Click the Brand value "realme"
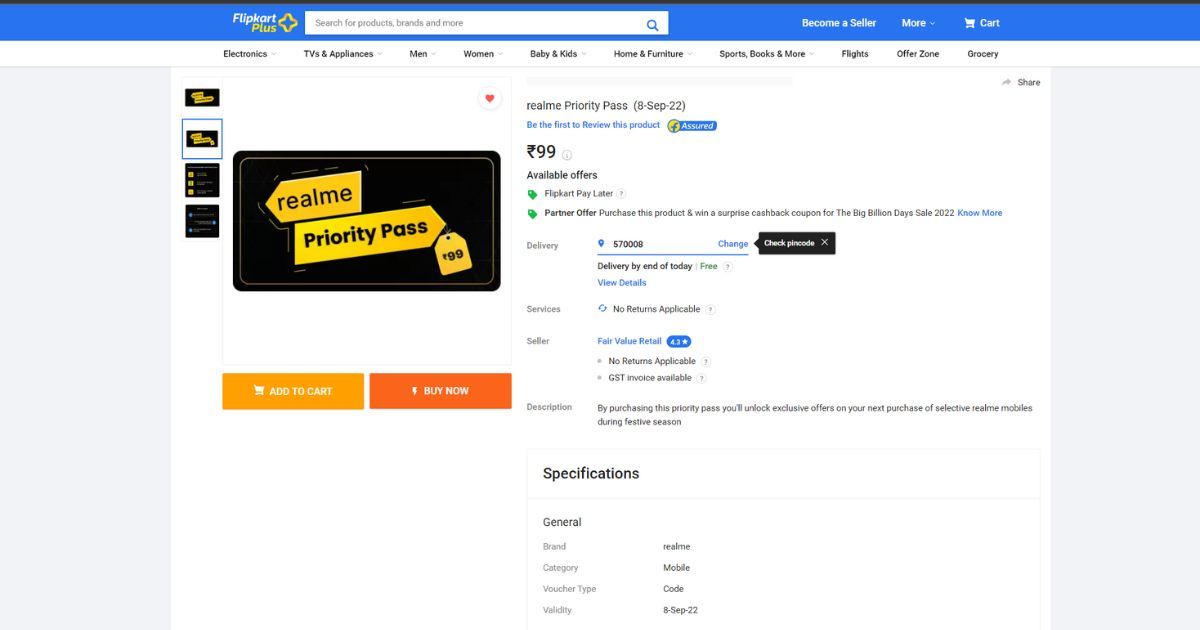The image size is (1200, 630). coord(677,547)
